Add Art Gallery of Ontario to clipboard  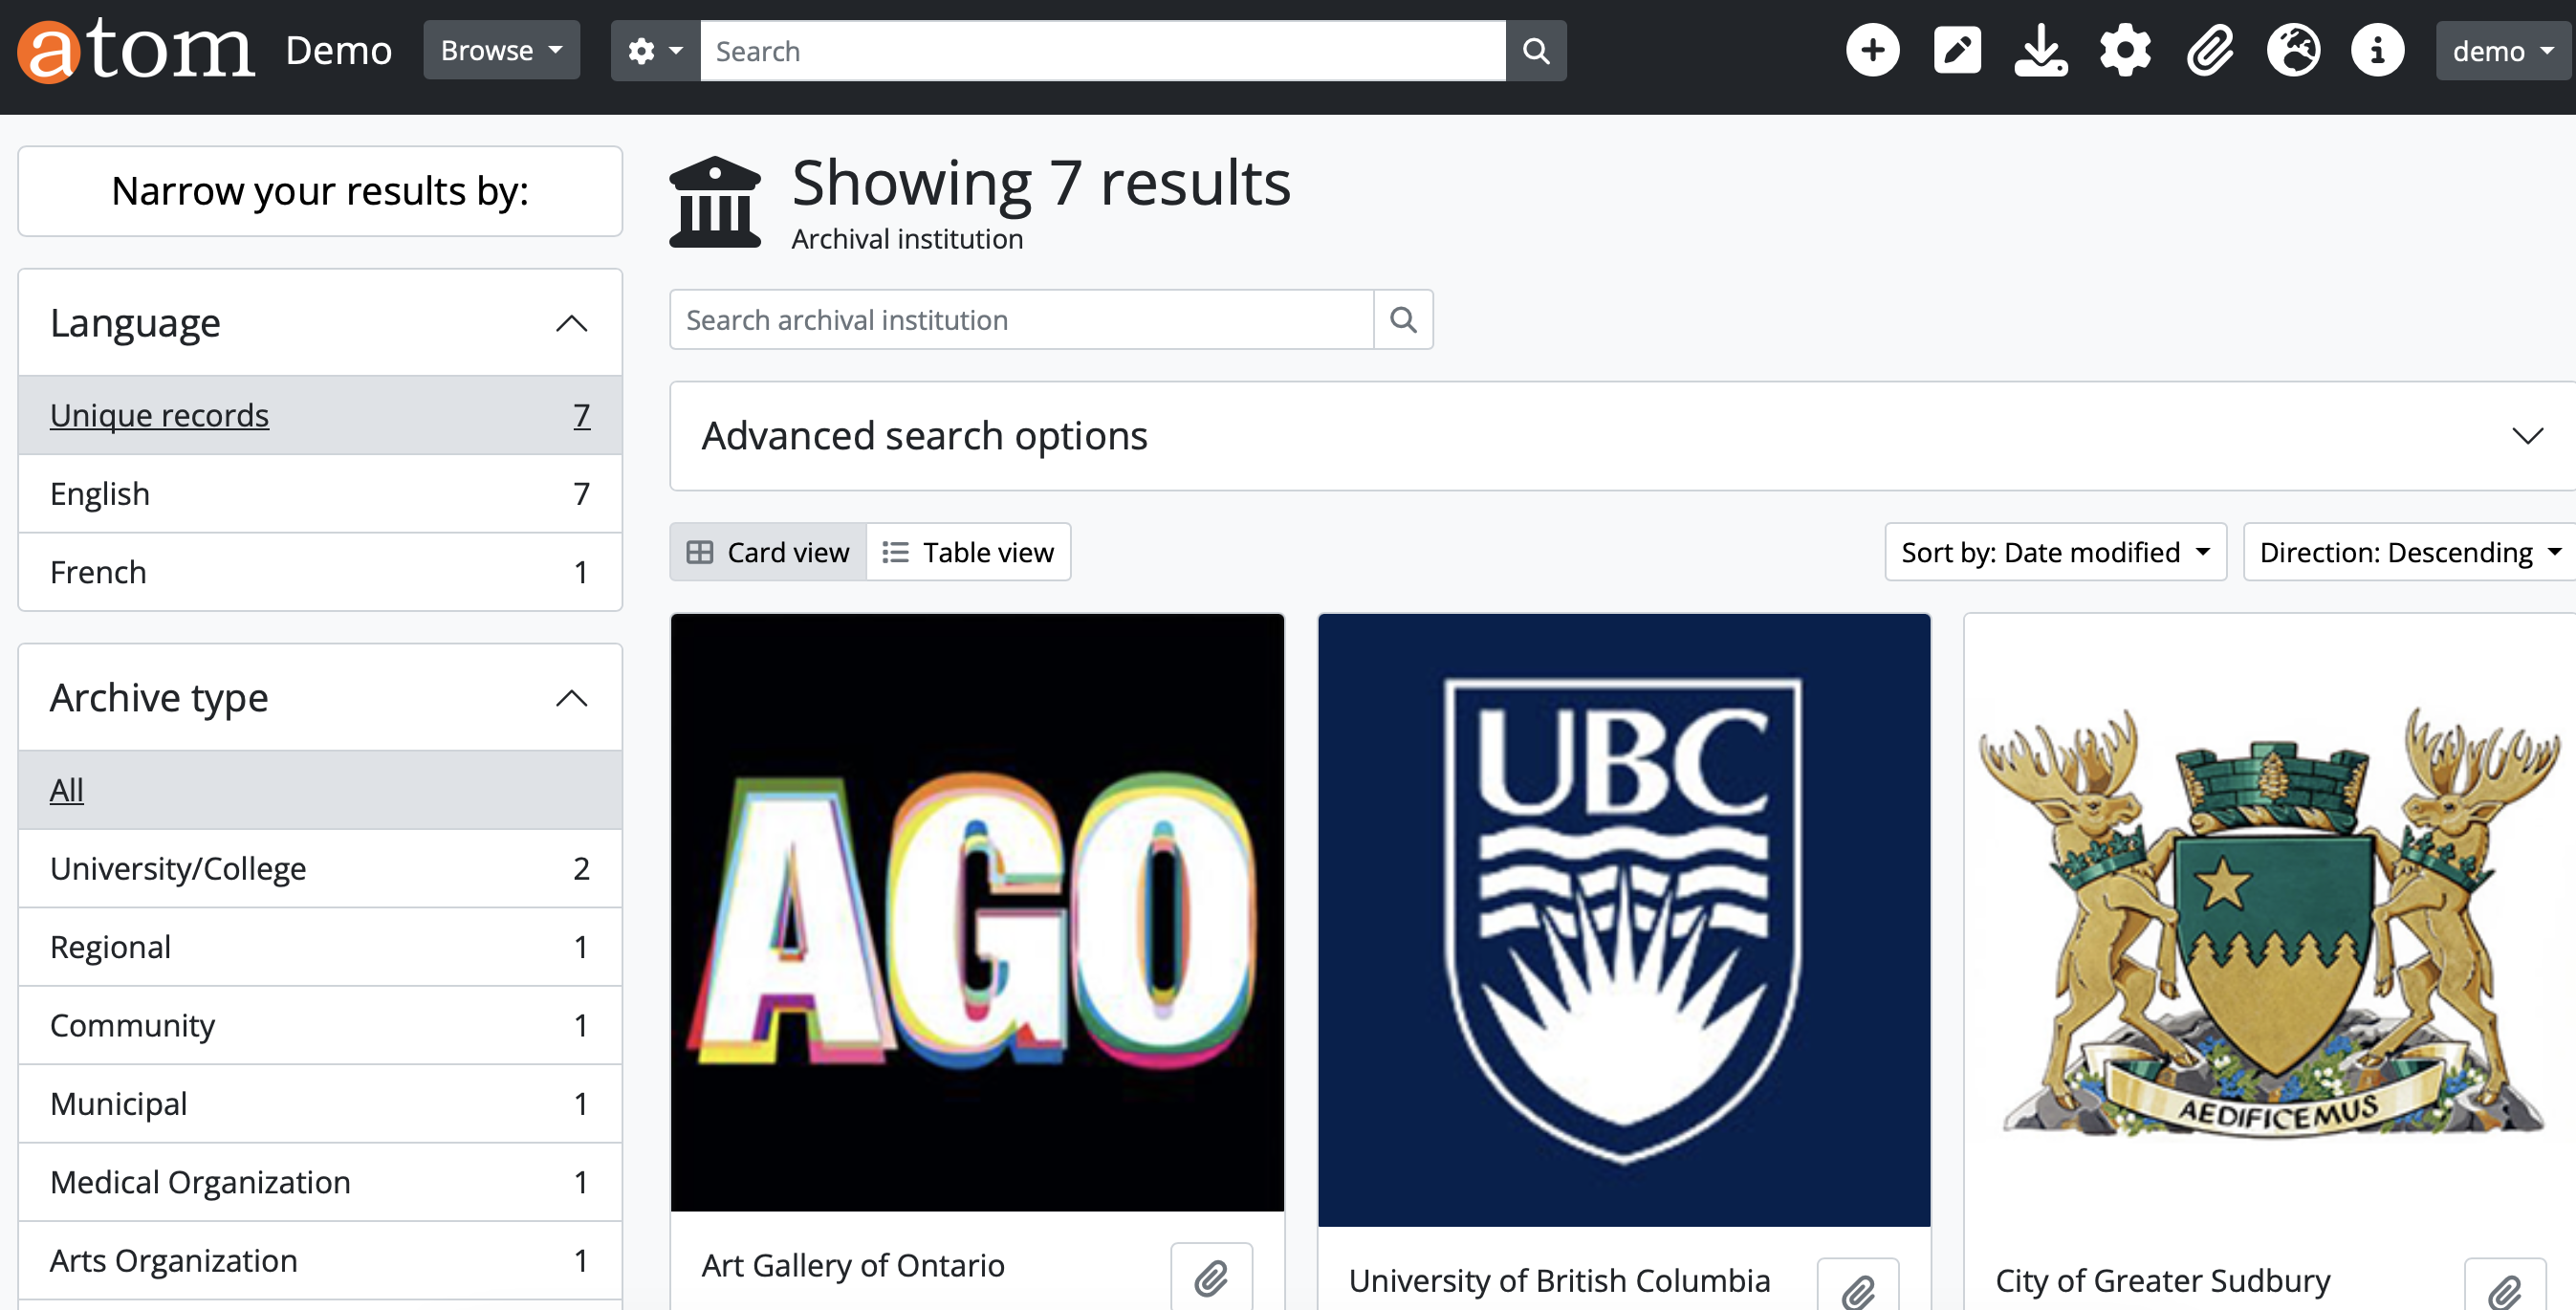[x=1211, y=1278]
